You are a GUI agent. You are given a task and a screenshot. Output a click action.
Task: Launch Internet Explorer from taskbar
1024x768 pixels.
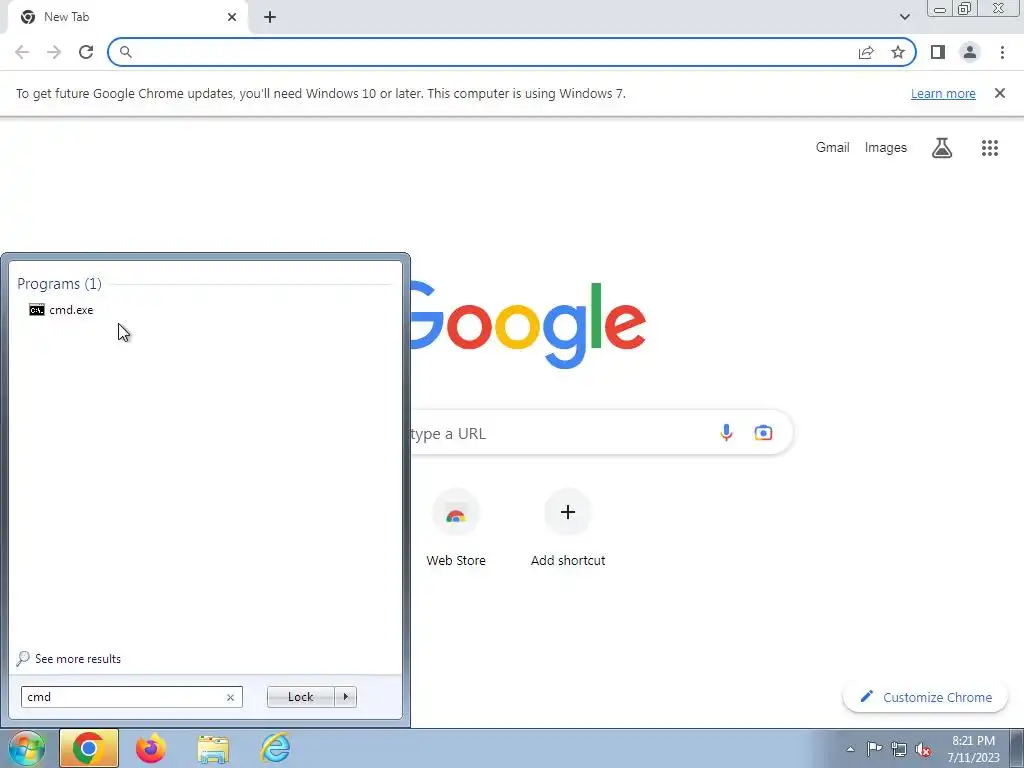click(275, 748)
